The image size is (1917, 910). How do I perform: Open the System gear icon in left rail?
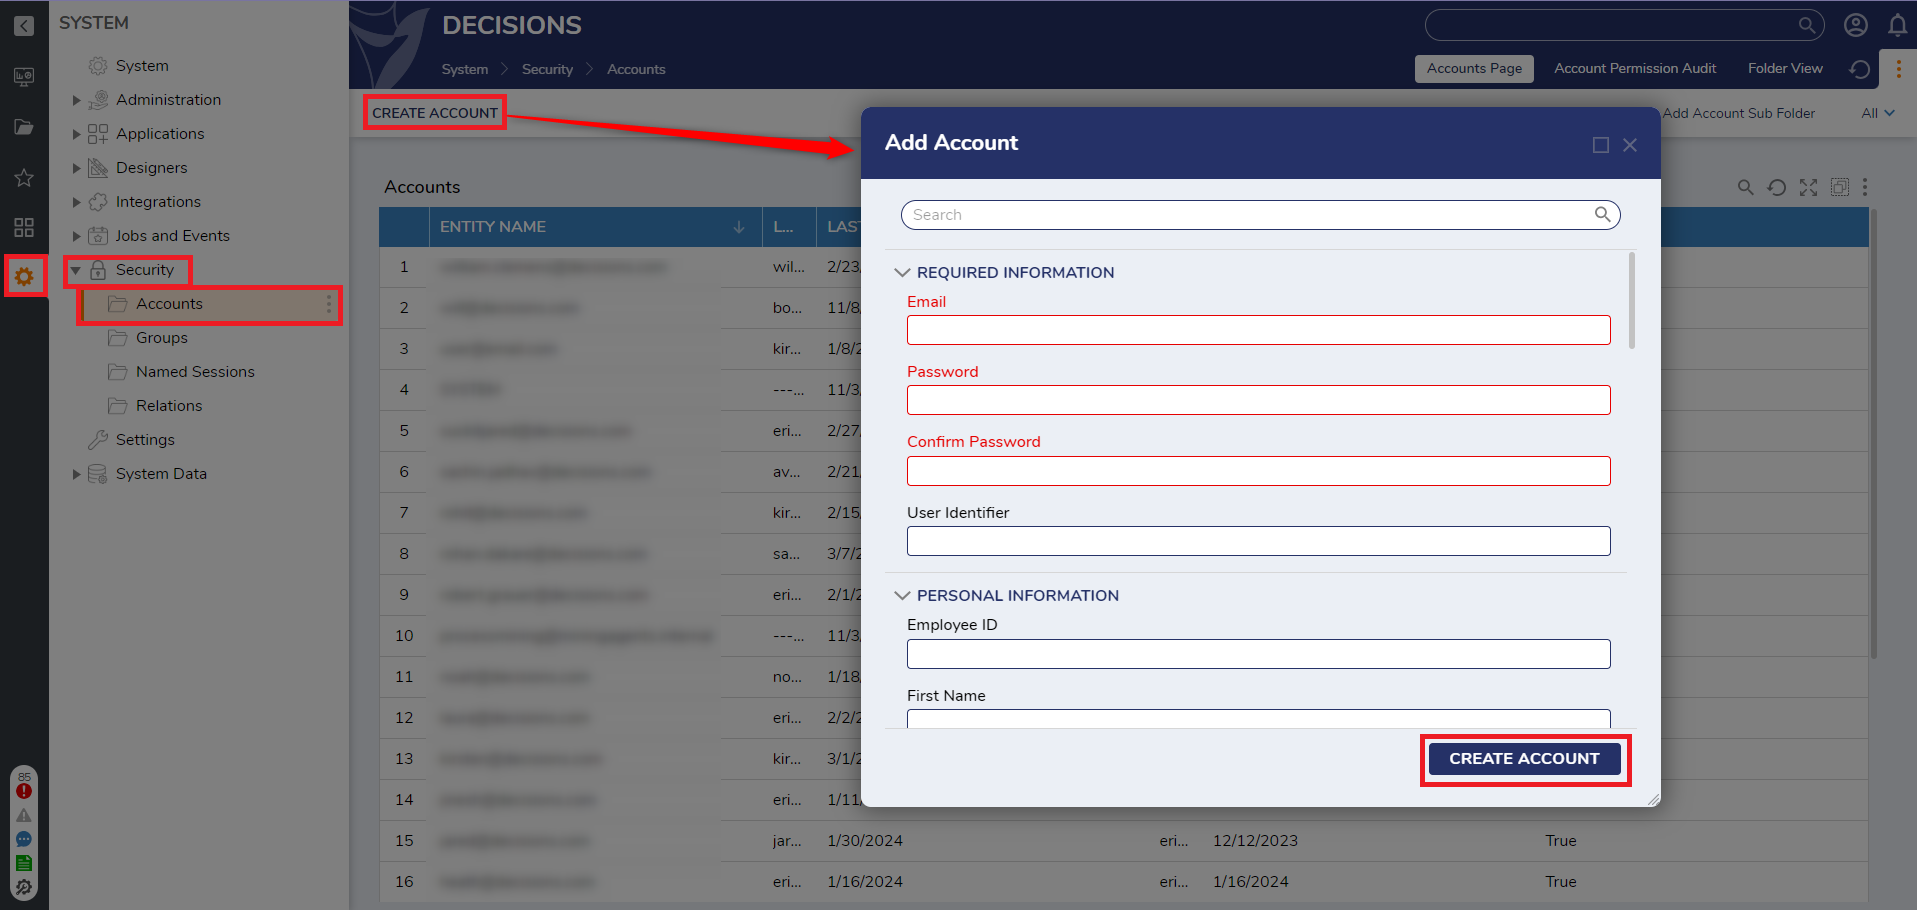(24, 276)
